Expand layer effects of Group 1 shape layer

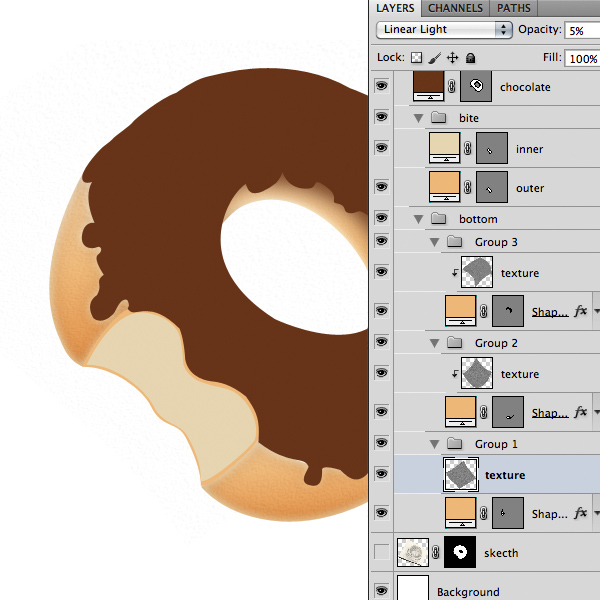[597, 514]
